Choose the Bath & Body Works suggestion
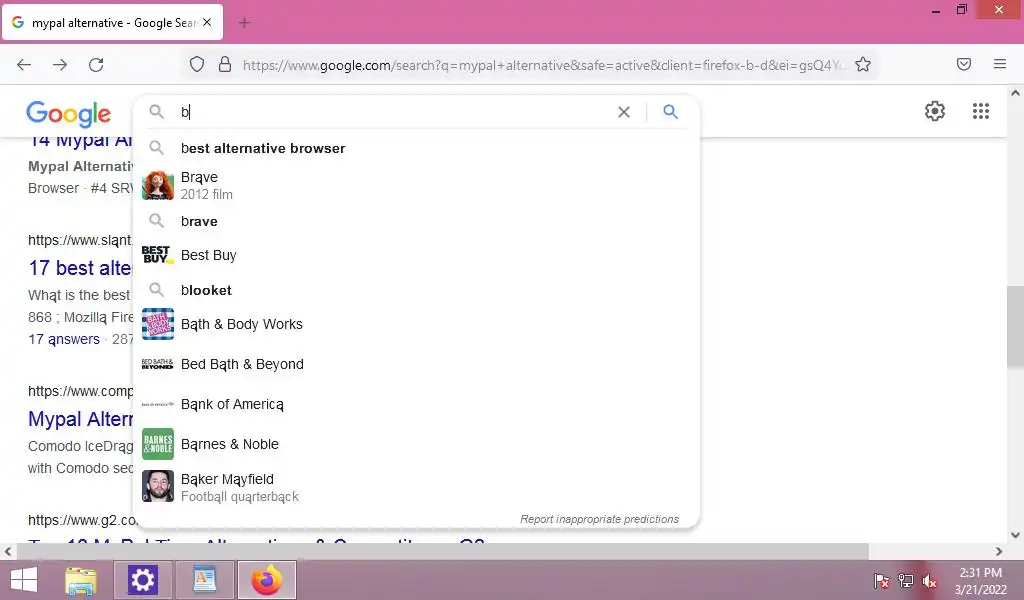The width and height of the screenshot is (1024, 600). (x=416, y=324)
